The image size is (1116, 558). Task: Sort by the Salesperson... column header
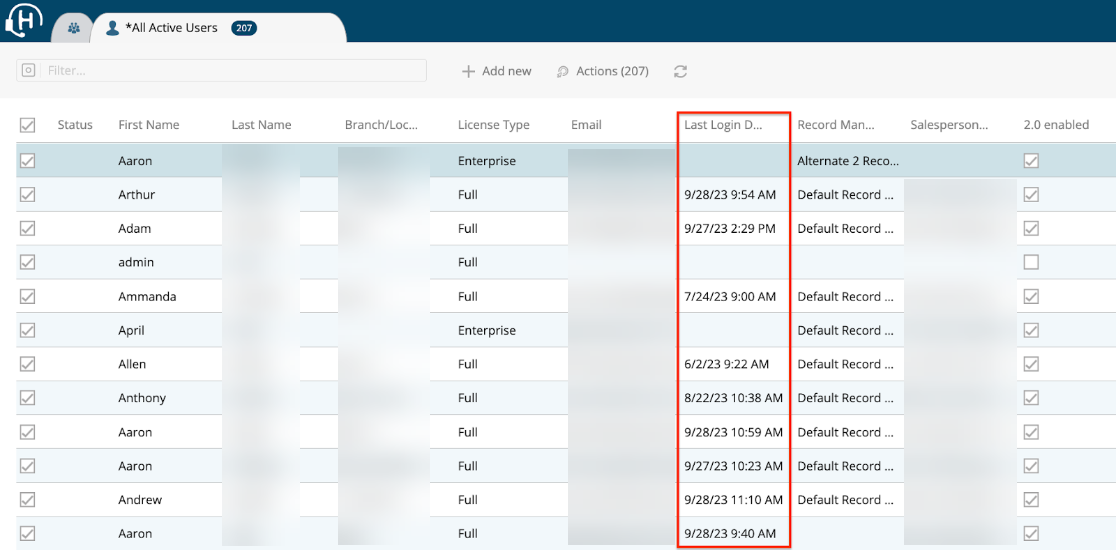pyautogui.click(x=949, y=125)
